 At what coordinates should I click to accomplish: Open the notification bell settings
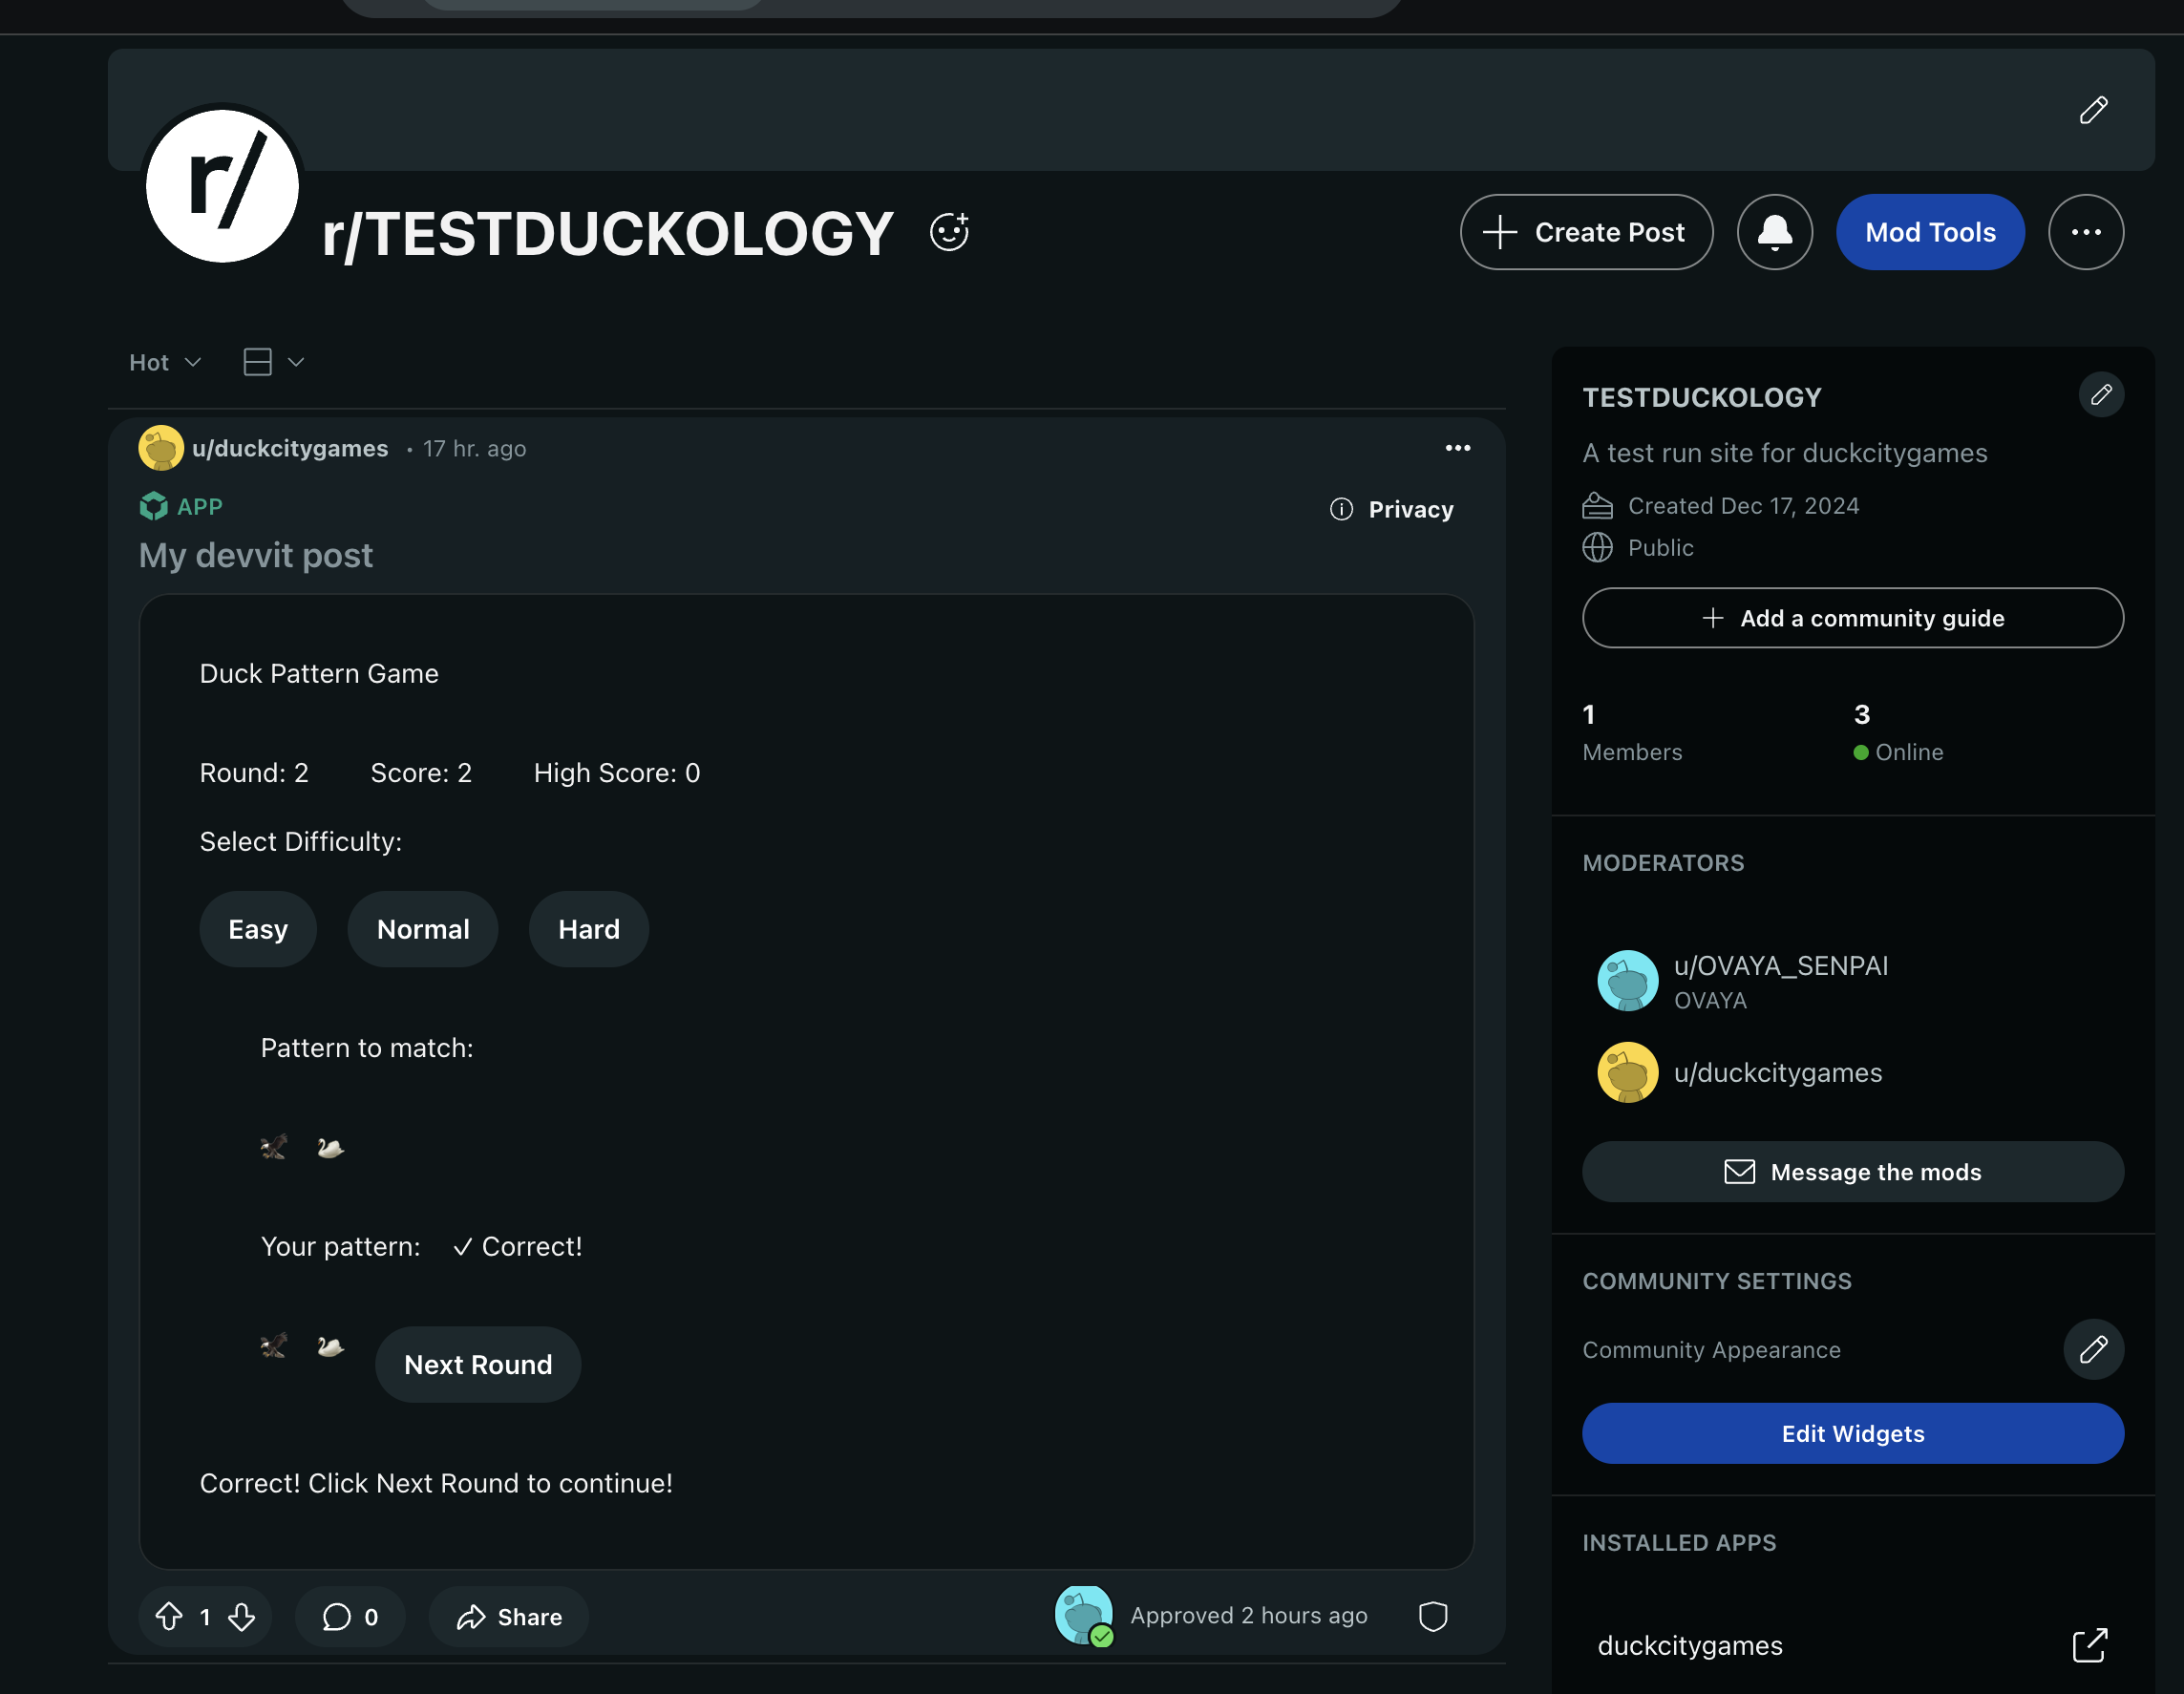click(x=1774, y=232)
